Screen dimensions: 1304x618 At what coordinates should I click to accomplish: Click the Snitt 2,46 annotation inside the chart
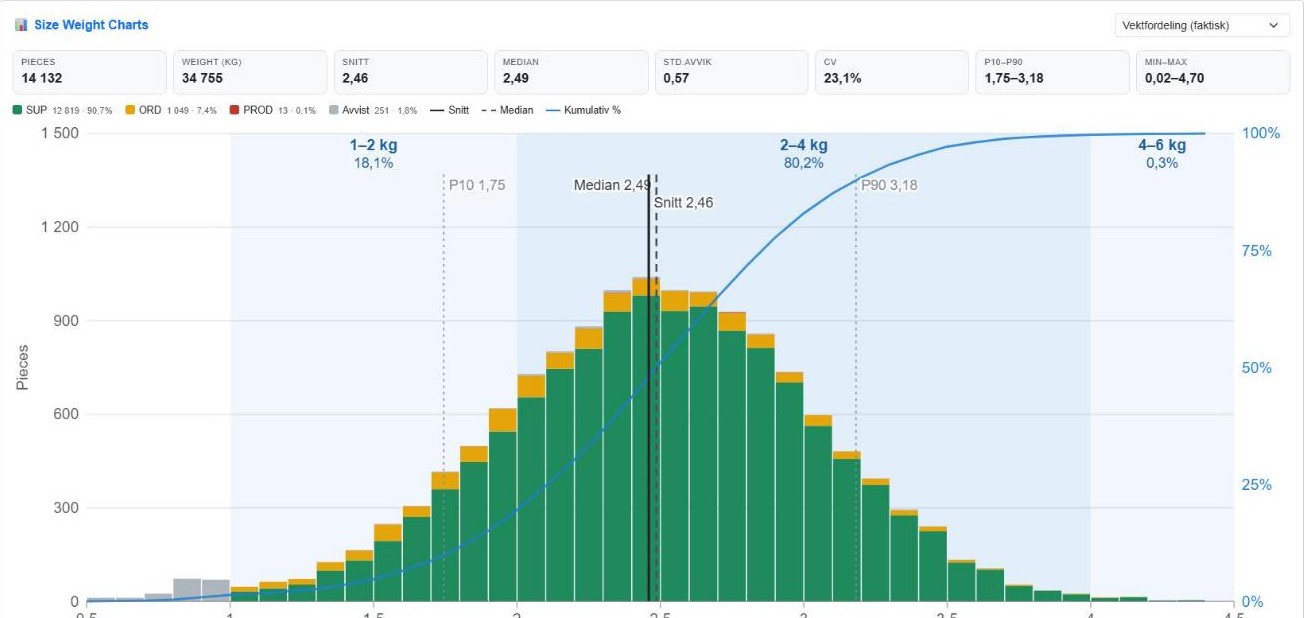pyautogui.click(x=684, y=203)
